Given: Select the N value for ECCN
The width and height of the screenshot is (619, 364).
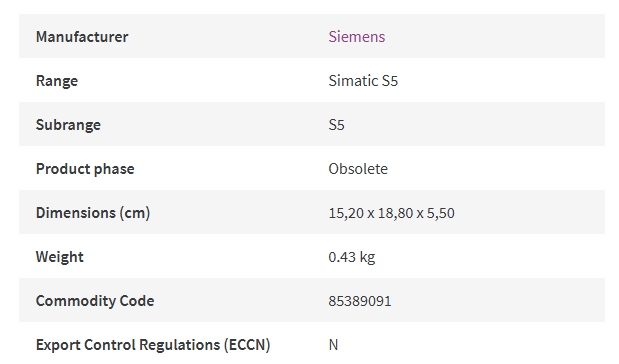Looking at the screenshot, I should pyautogui.click(x=333, y=345).
